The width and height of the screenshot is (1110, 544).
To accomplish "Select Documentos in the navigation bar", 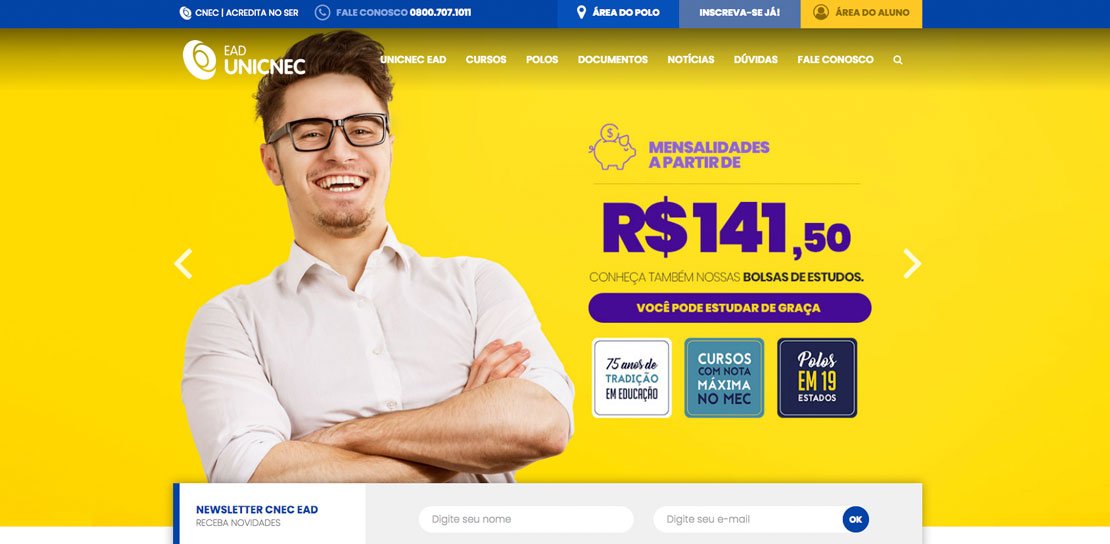I will point(612,60).
